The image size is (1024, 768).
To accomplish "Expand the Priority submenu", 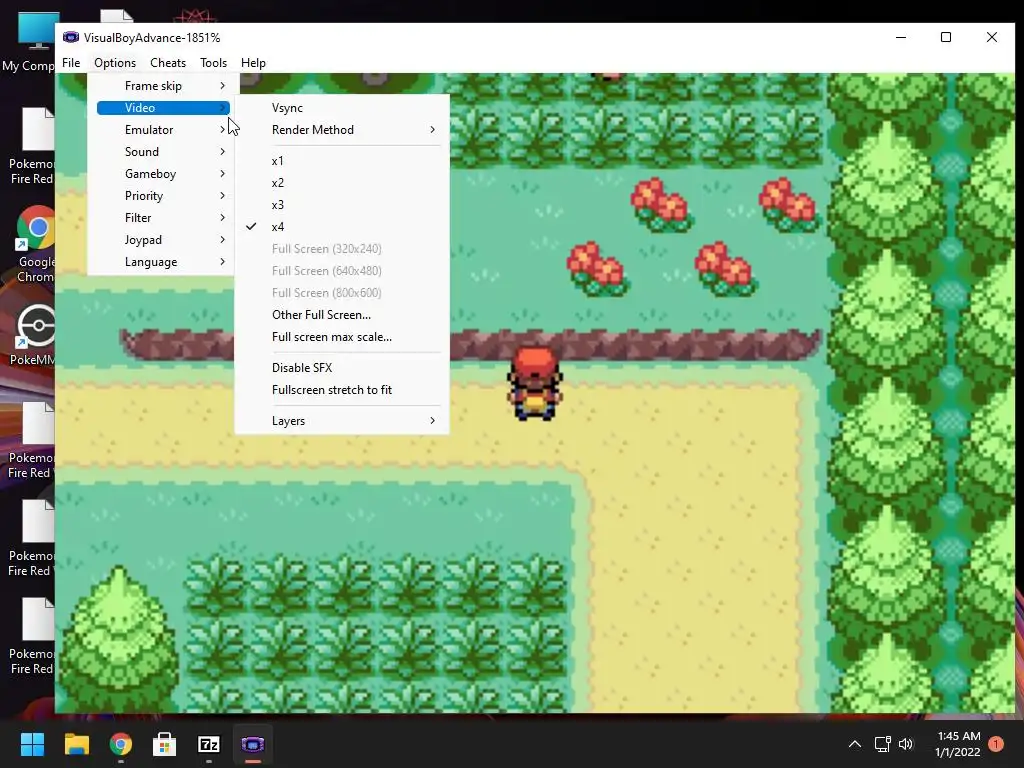I will [163, 196].
